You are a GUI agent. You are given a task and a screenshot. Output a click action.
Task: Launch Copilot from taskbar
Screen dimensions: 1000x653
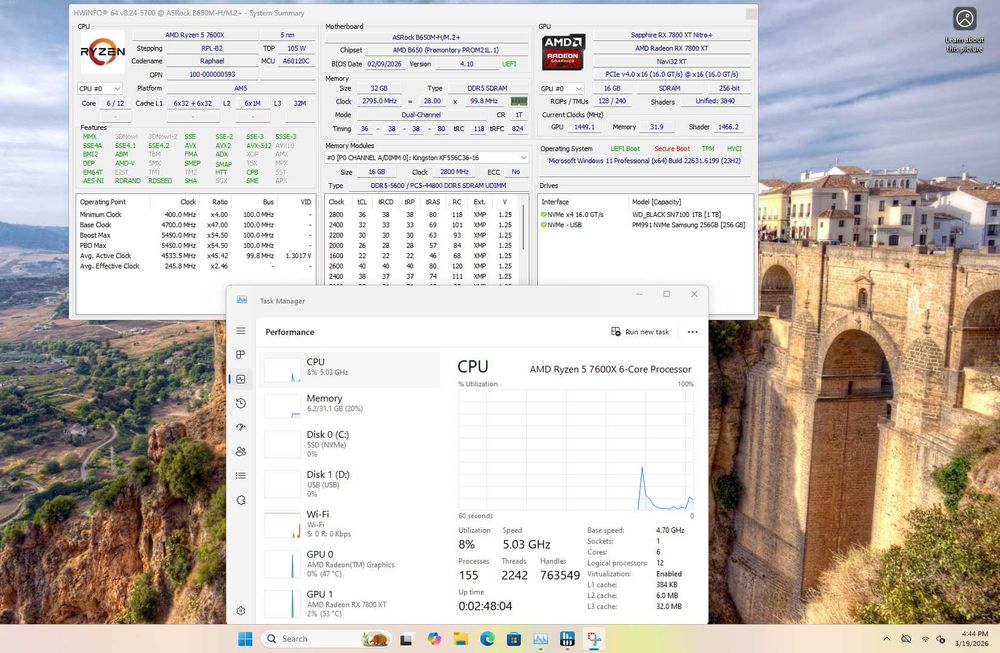(434, 639)
